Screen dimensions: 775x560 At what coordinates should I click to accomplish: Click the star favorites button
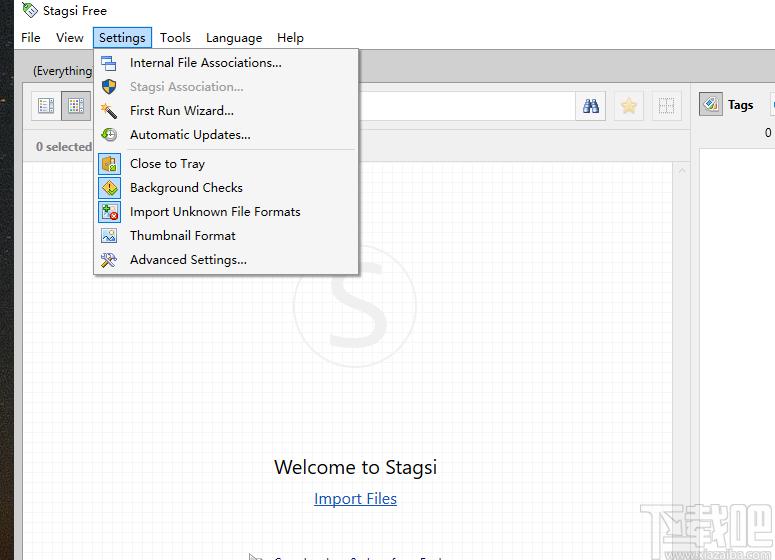point(629,106)
